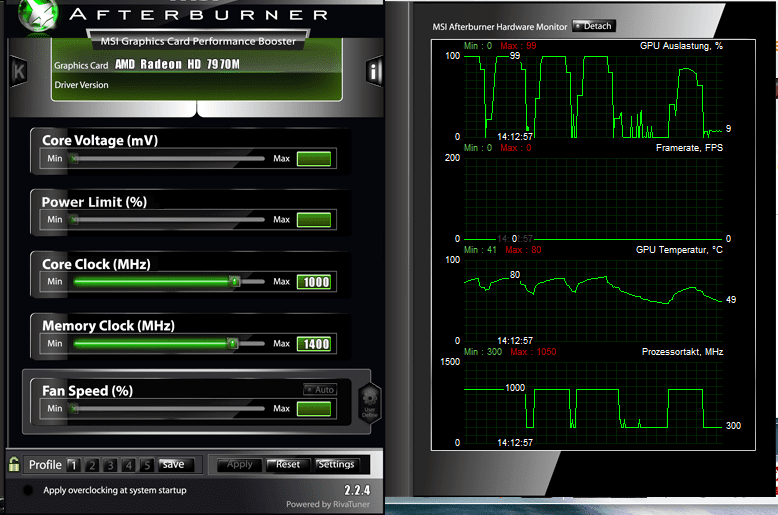Click the GPU Auslastung graph

pos(593,96)
